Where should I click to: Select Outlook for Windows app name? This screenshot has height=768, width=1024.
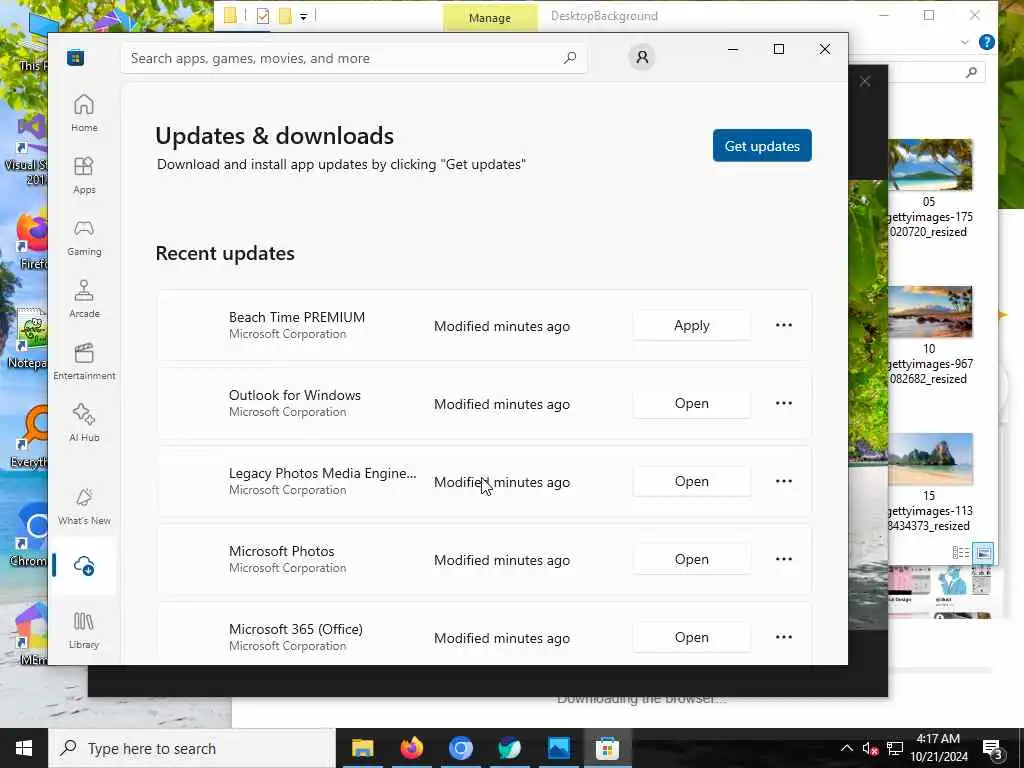click(295, 395)
